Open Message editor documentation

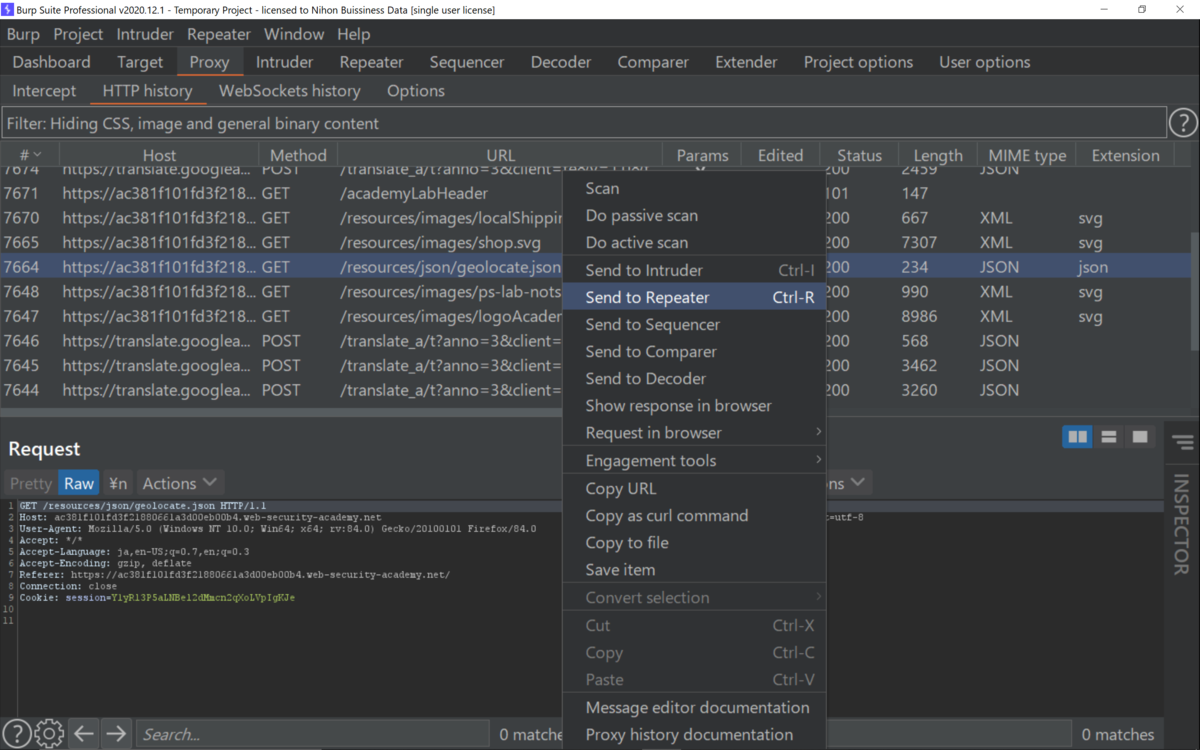695,707
